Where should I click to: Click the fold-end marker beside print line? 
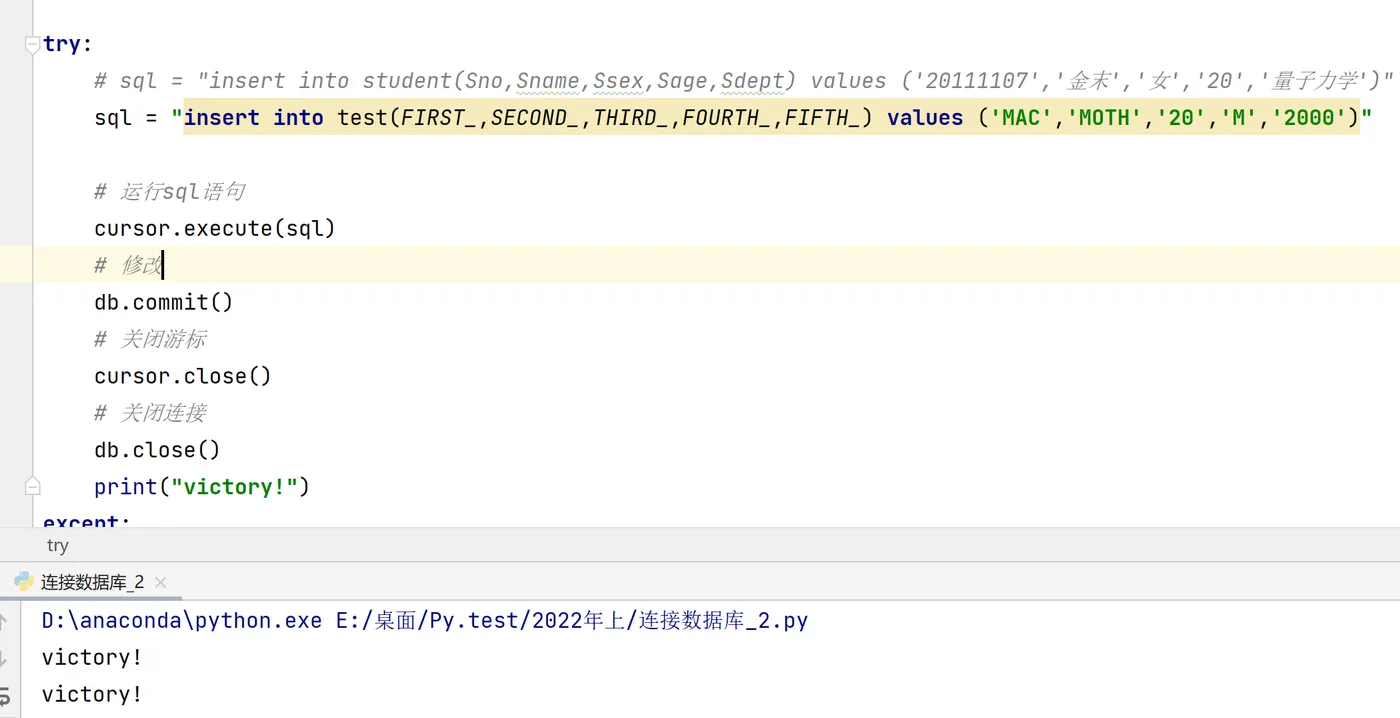[x=33, y=486]
